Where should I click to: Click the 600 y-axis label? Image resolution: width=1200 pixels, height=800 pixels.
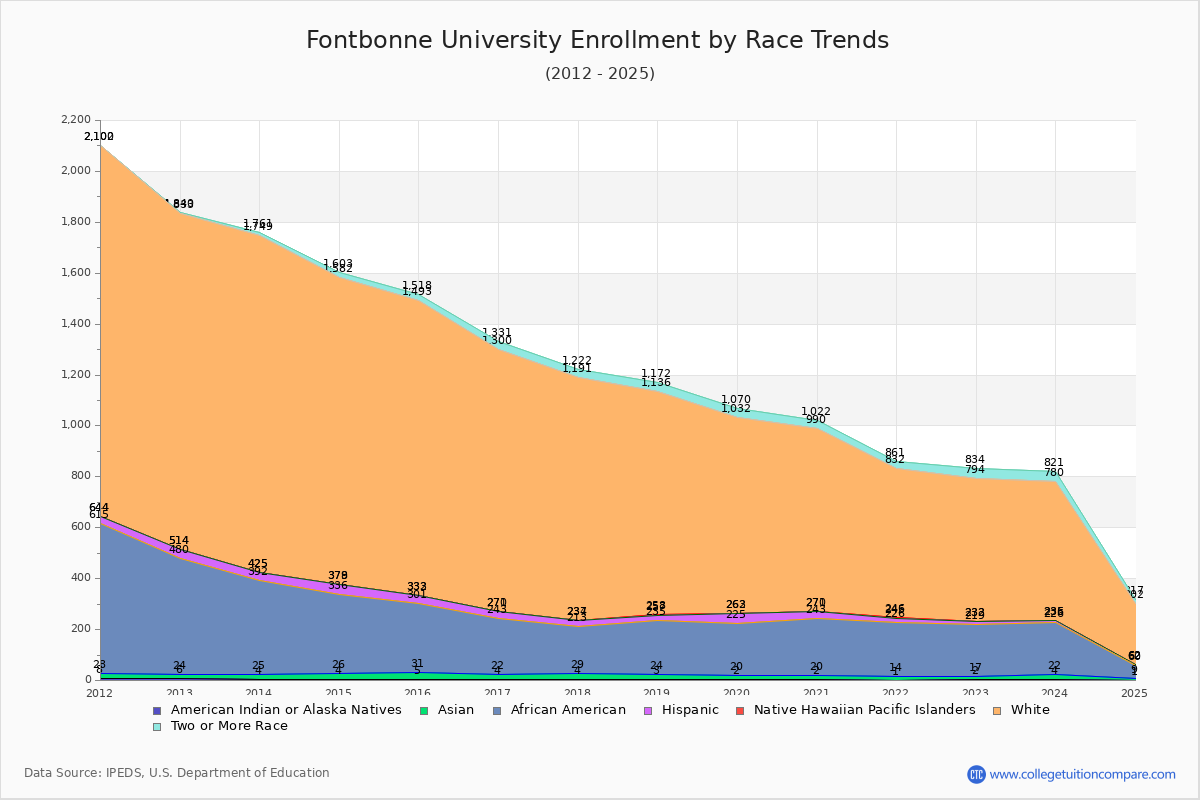point(82,527)
